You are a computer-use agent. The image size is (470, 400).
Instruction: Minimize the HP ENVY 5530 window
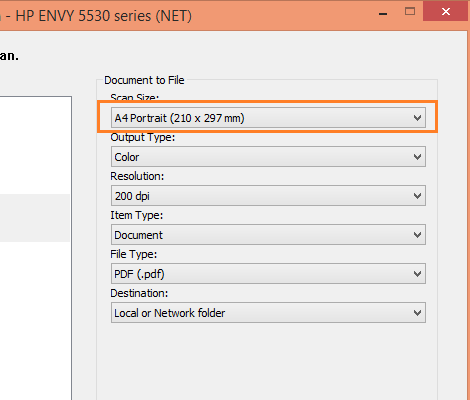point(383,13)
